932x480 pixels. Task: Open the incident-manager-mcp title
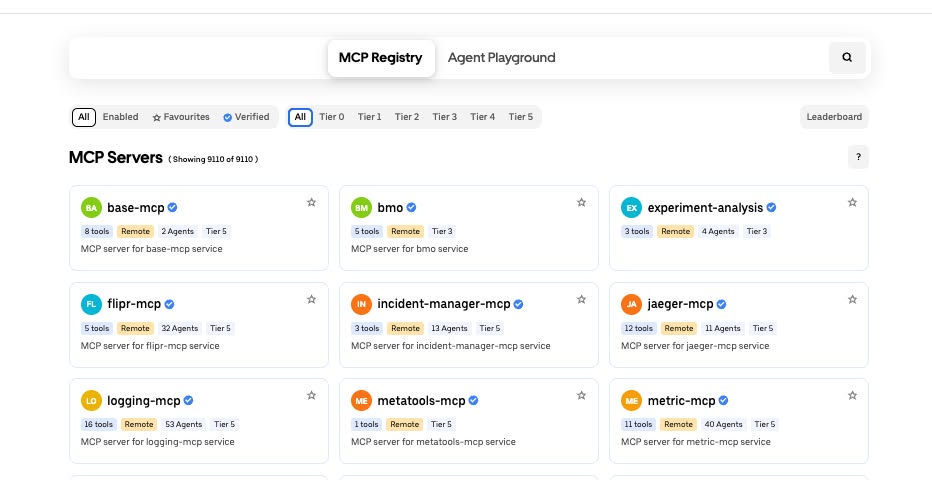tap(444, 304)
